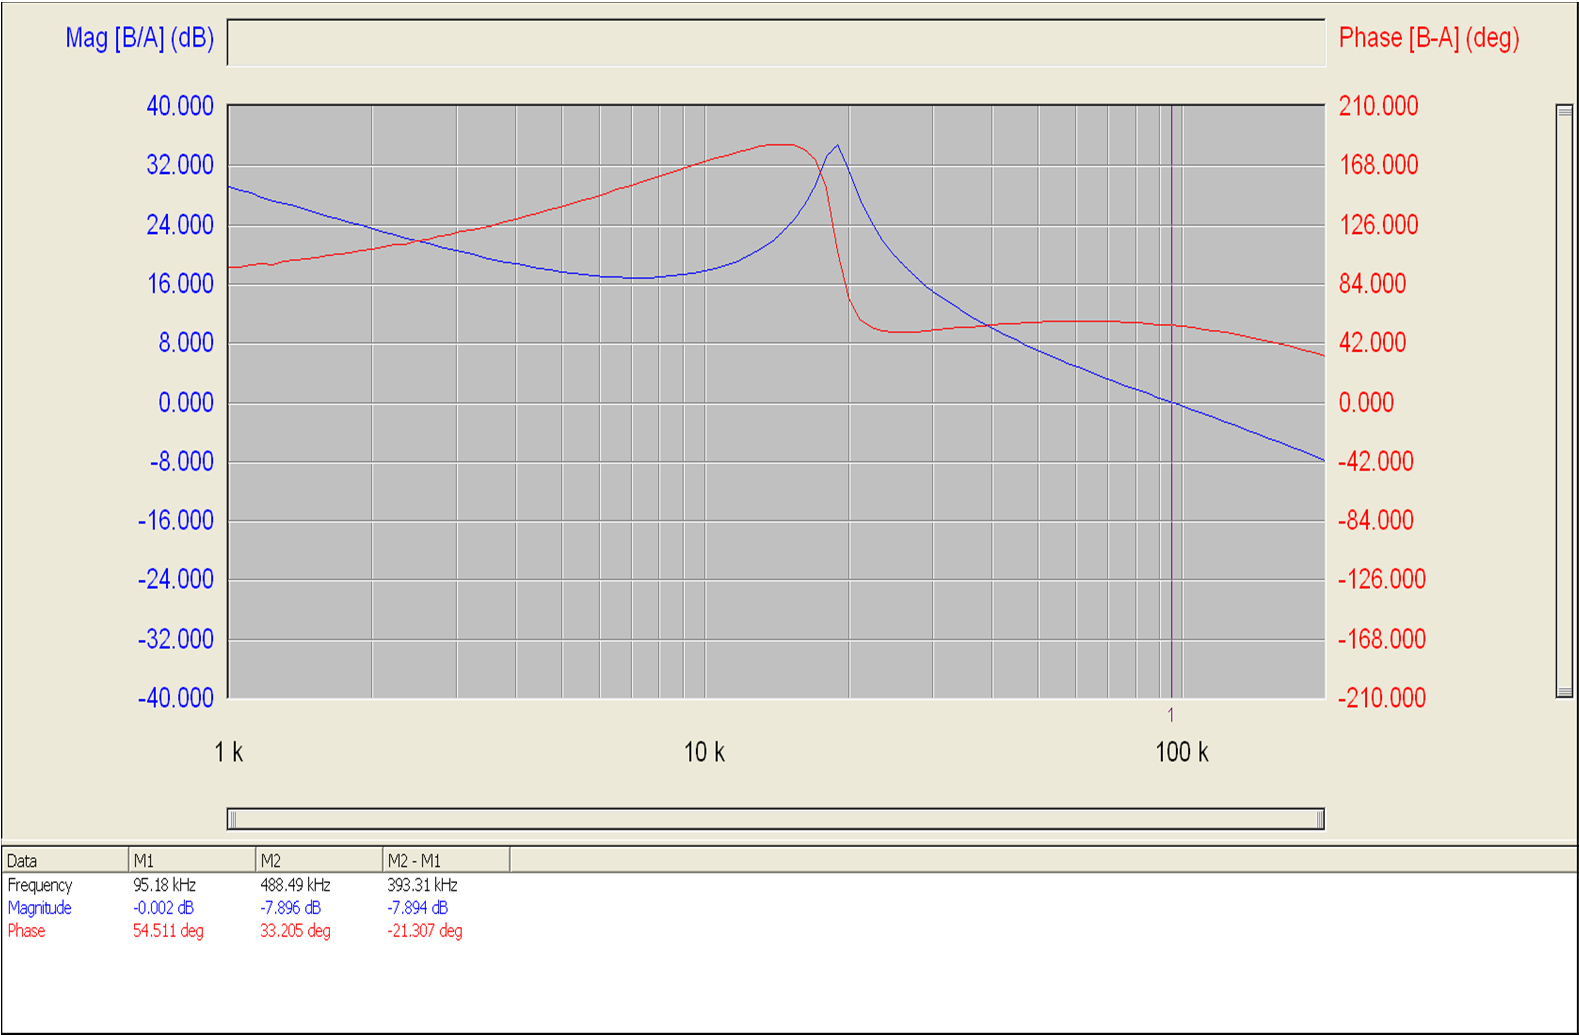Click marker 1 label below the plot
1579x1035 pixels.
pyautogui.click(x=1171, y=715)
